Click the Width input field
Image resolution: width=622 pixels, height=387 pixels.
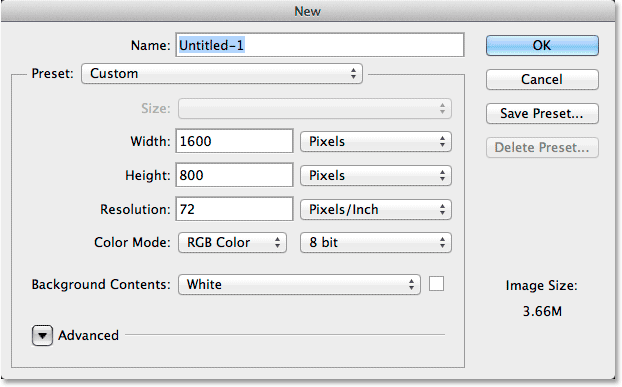(x=234, y=141)
